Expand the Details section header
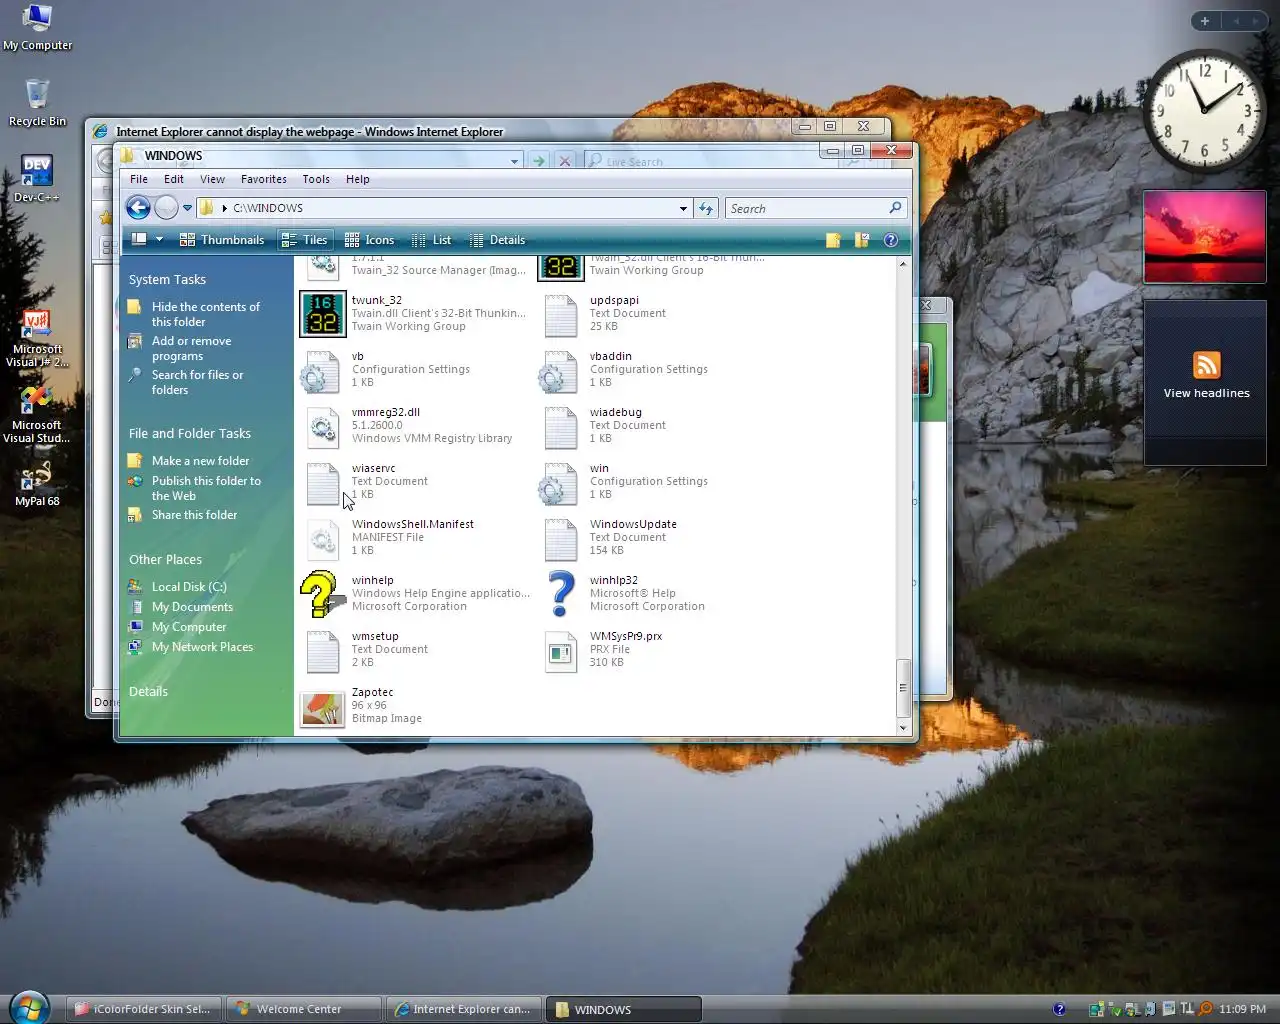The height and width of the screenshot is (1024, 1280). (x=148, y=692)
